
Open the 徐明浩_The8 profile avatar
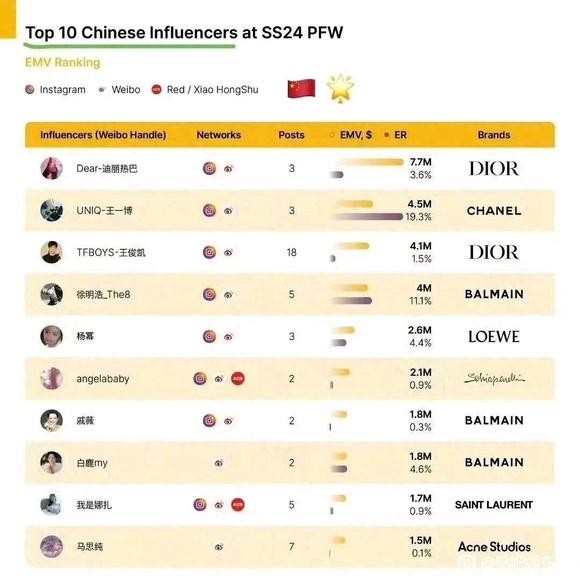point(51,294)
